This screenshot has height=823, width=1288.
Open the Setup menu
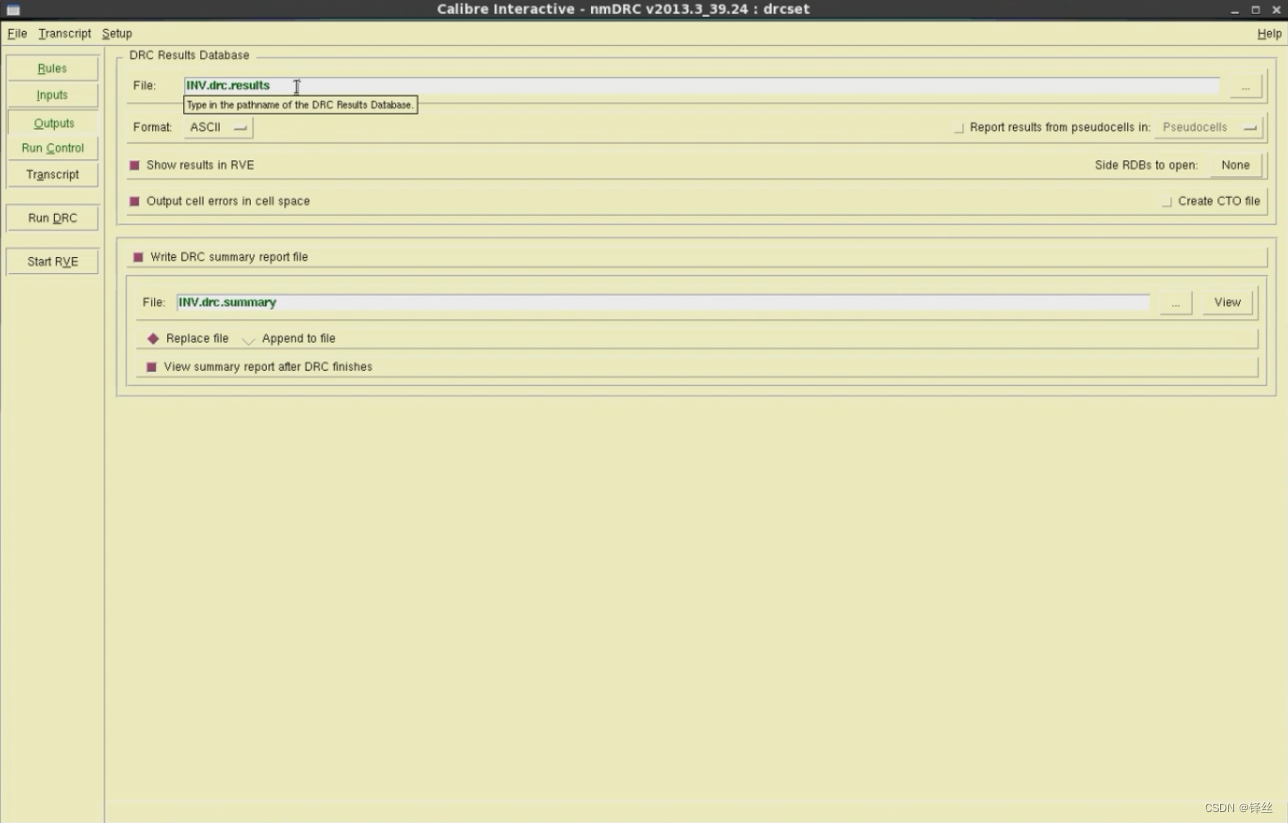coord(117,33)
